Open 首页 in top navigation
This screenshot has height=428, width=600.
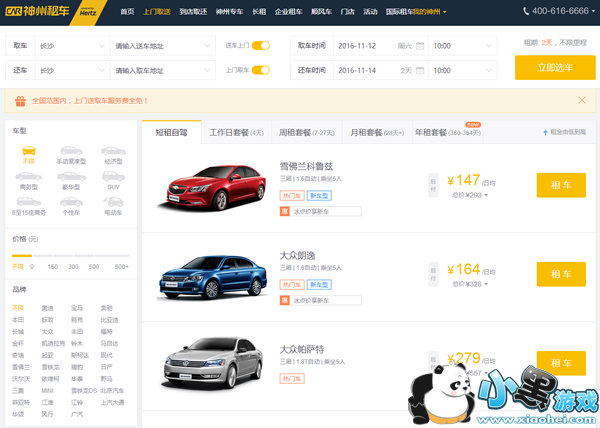[127, 12]
